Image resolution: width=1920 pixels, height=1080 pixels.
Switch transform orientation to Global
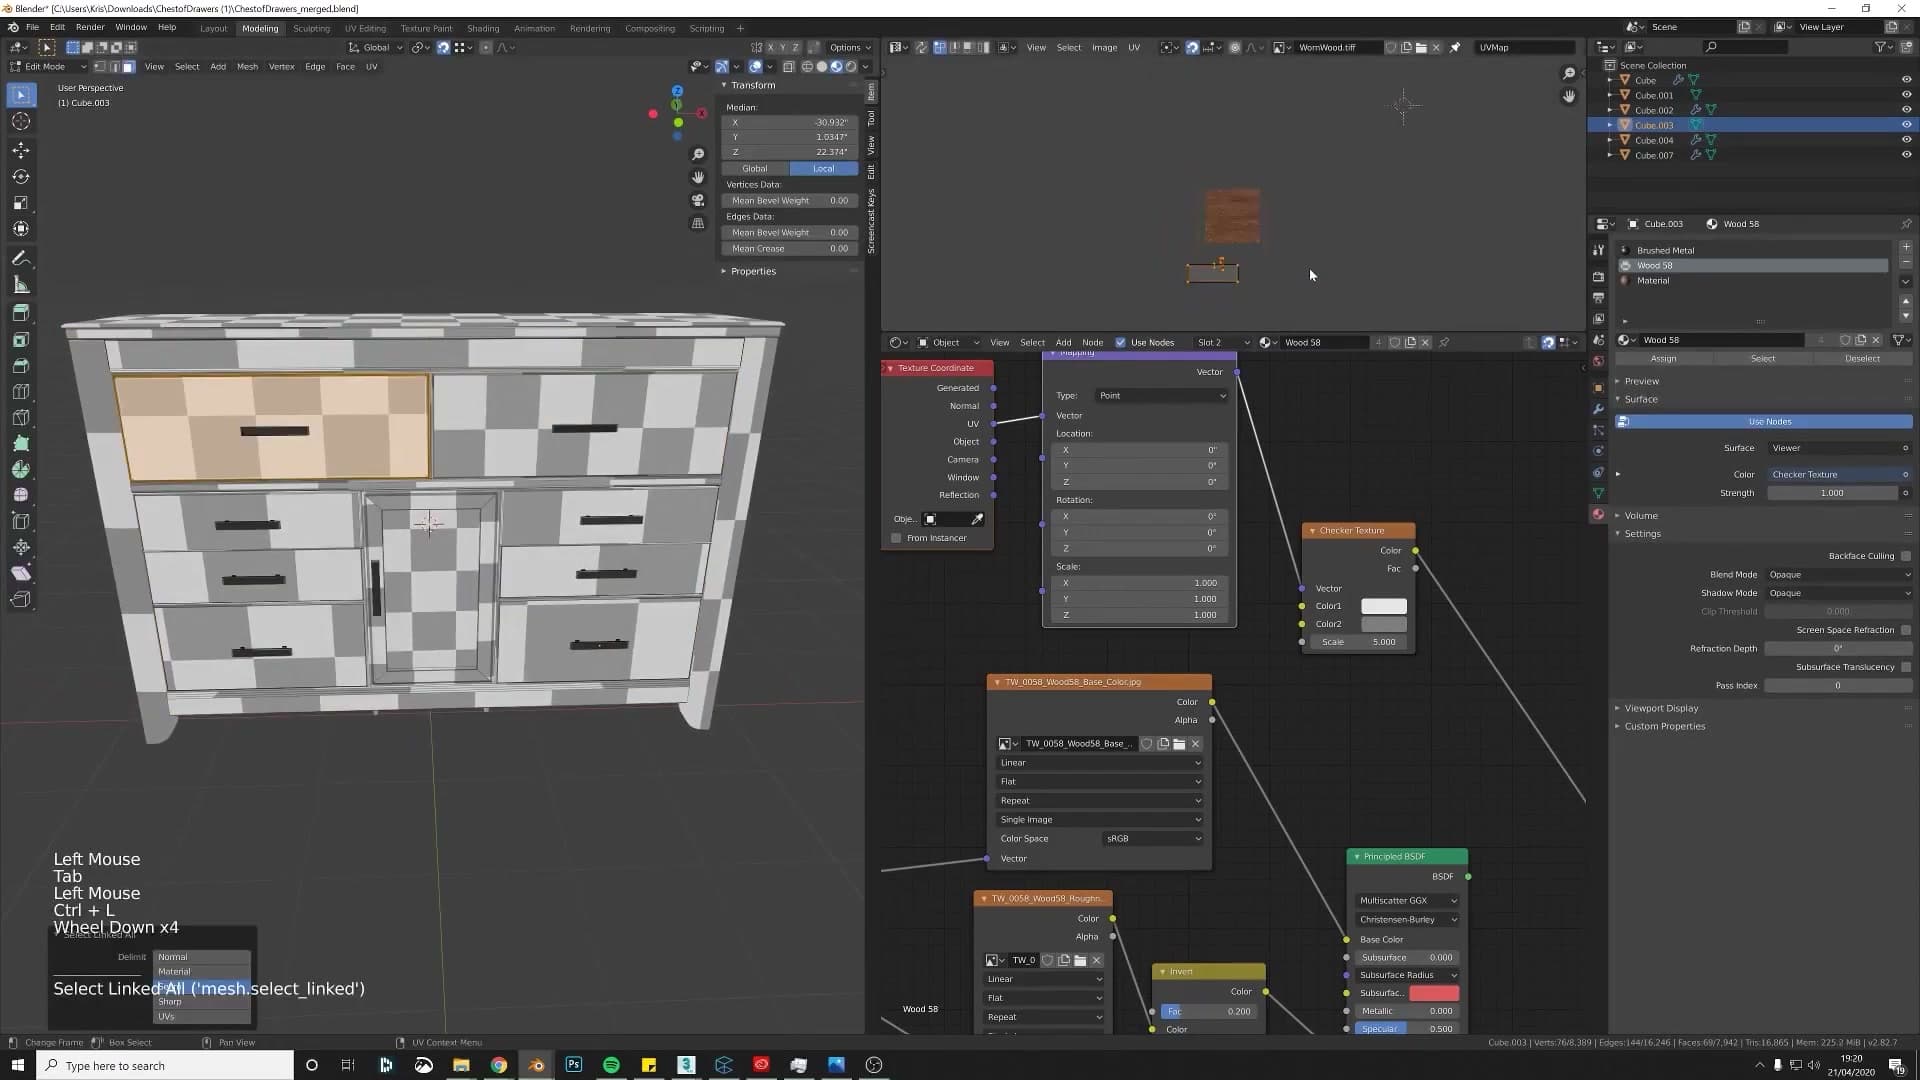[755, 169]
